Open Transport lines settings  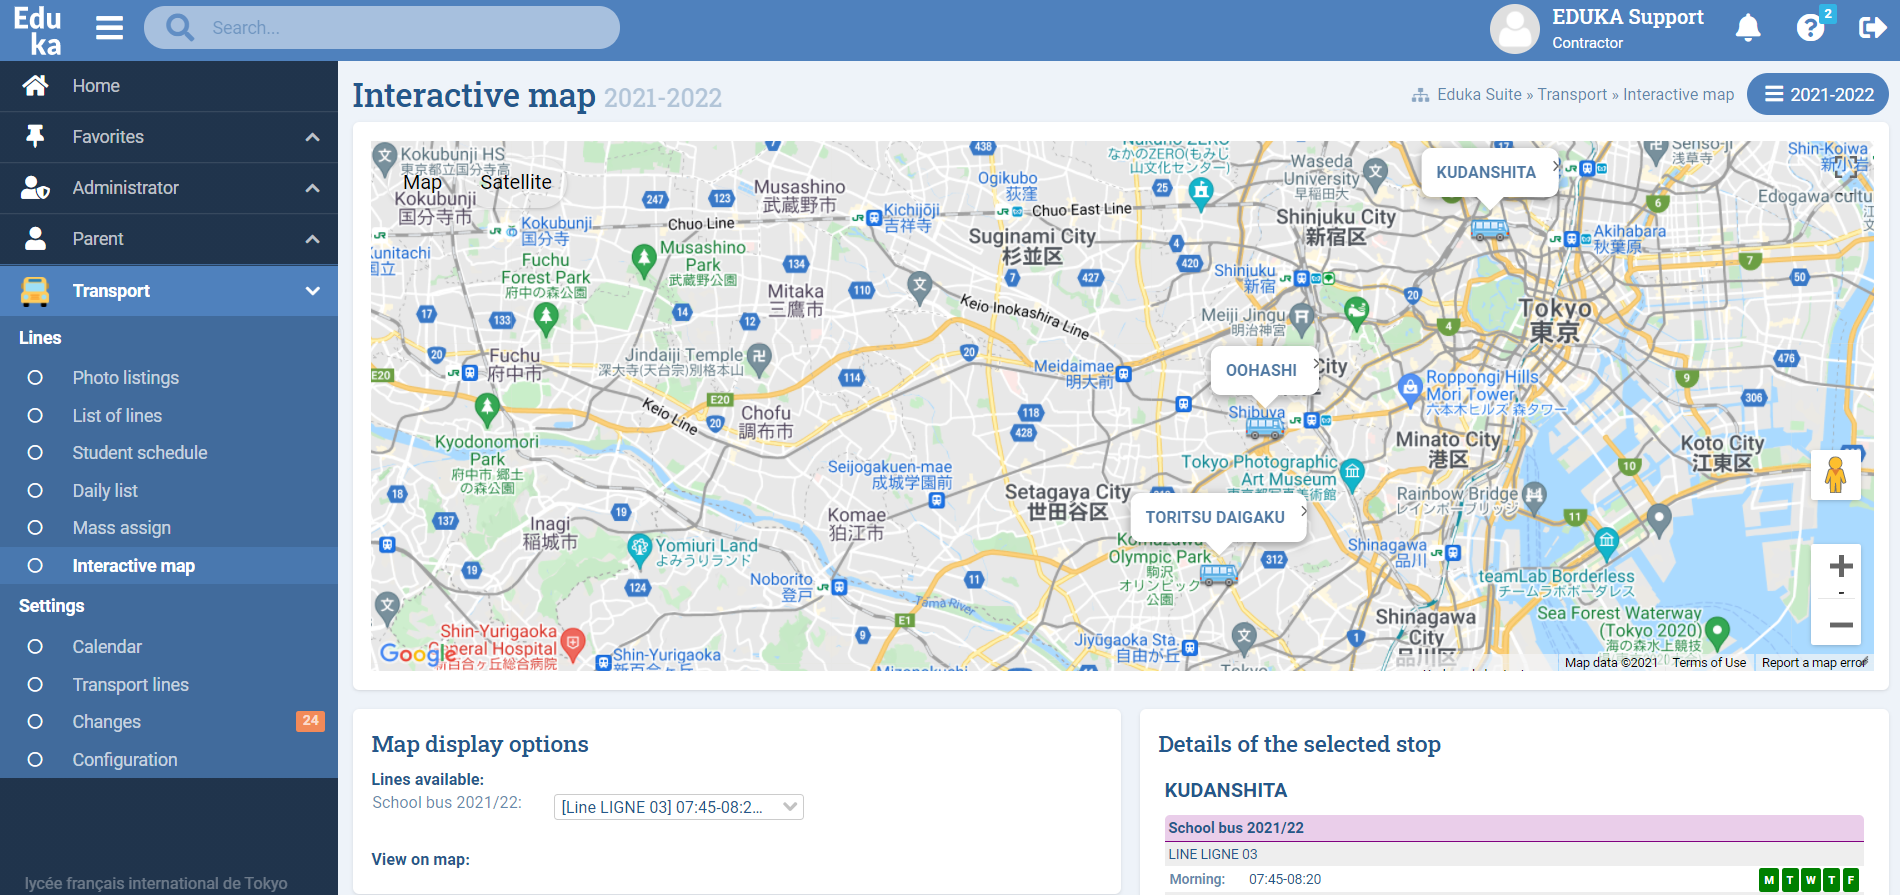pyautogui.click(x=131, y=685)
